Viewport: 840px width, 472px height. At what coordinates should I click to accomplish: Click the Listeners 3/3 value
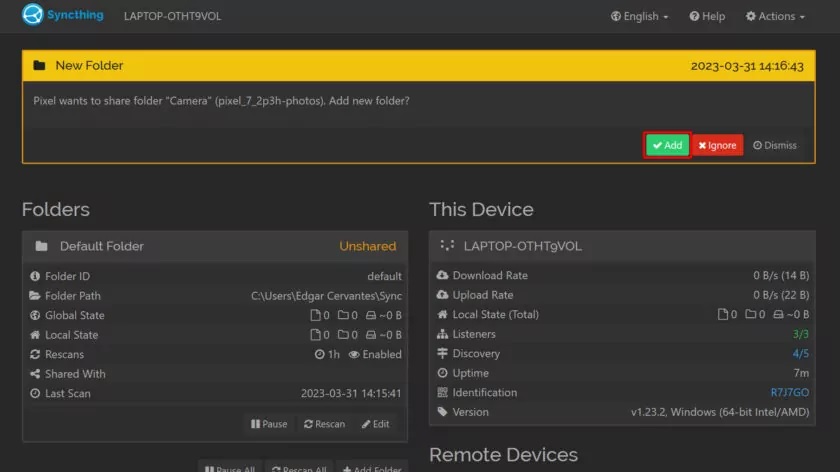tap(800, 334)
